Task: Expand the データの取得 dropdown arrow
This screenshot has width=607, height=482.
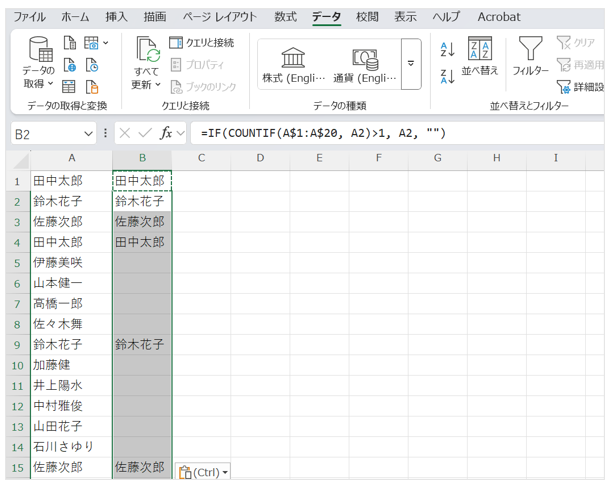Action: [50, 84]
